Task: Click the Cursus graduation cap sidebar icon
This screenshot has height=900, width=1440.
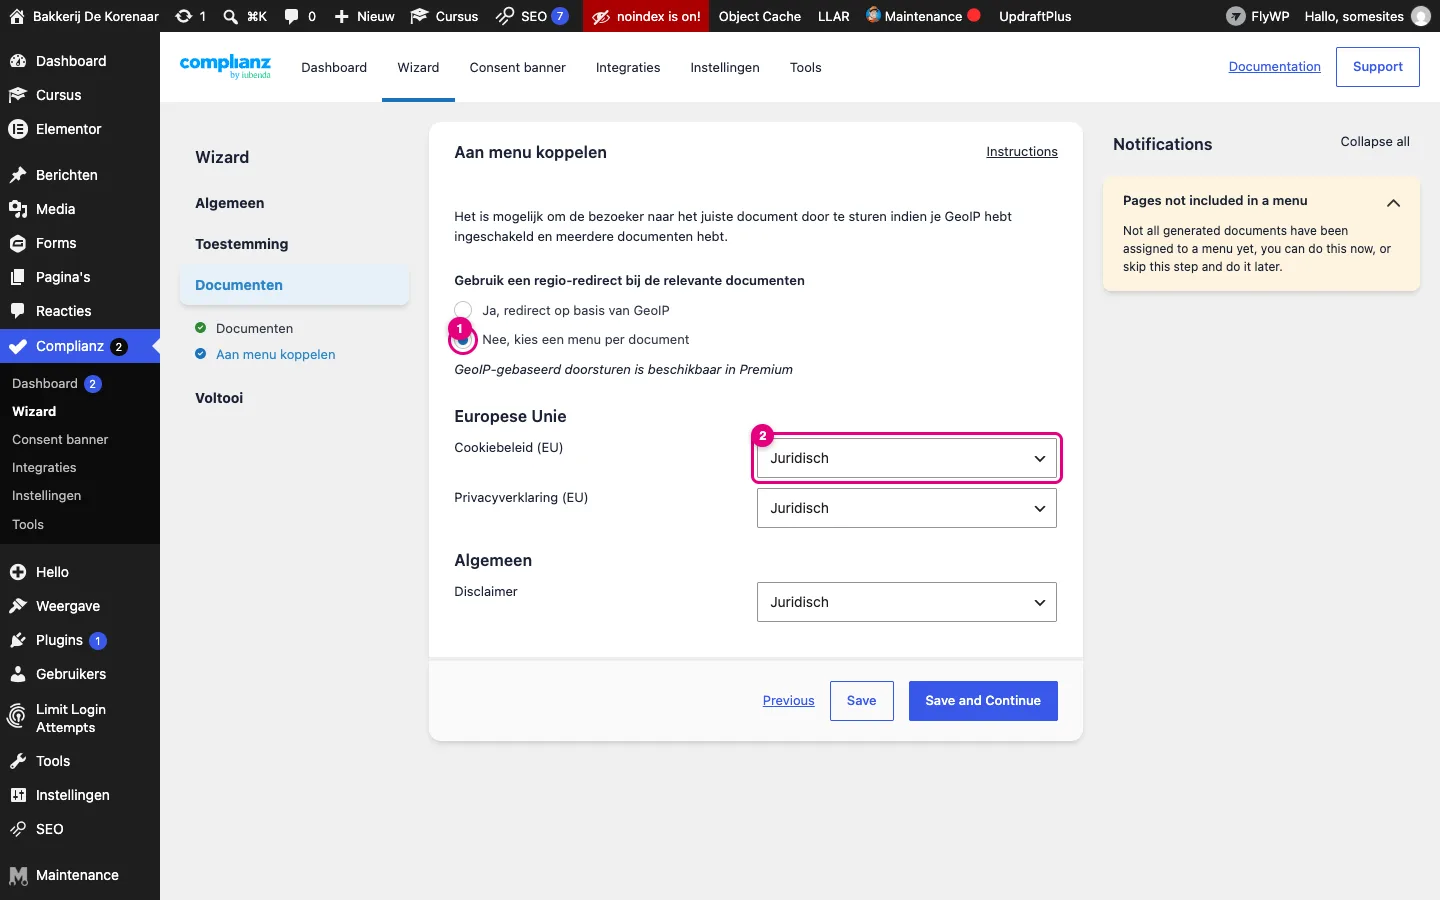Action: [x=17, y=95]
